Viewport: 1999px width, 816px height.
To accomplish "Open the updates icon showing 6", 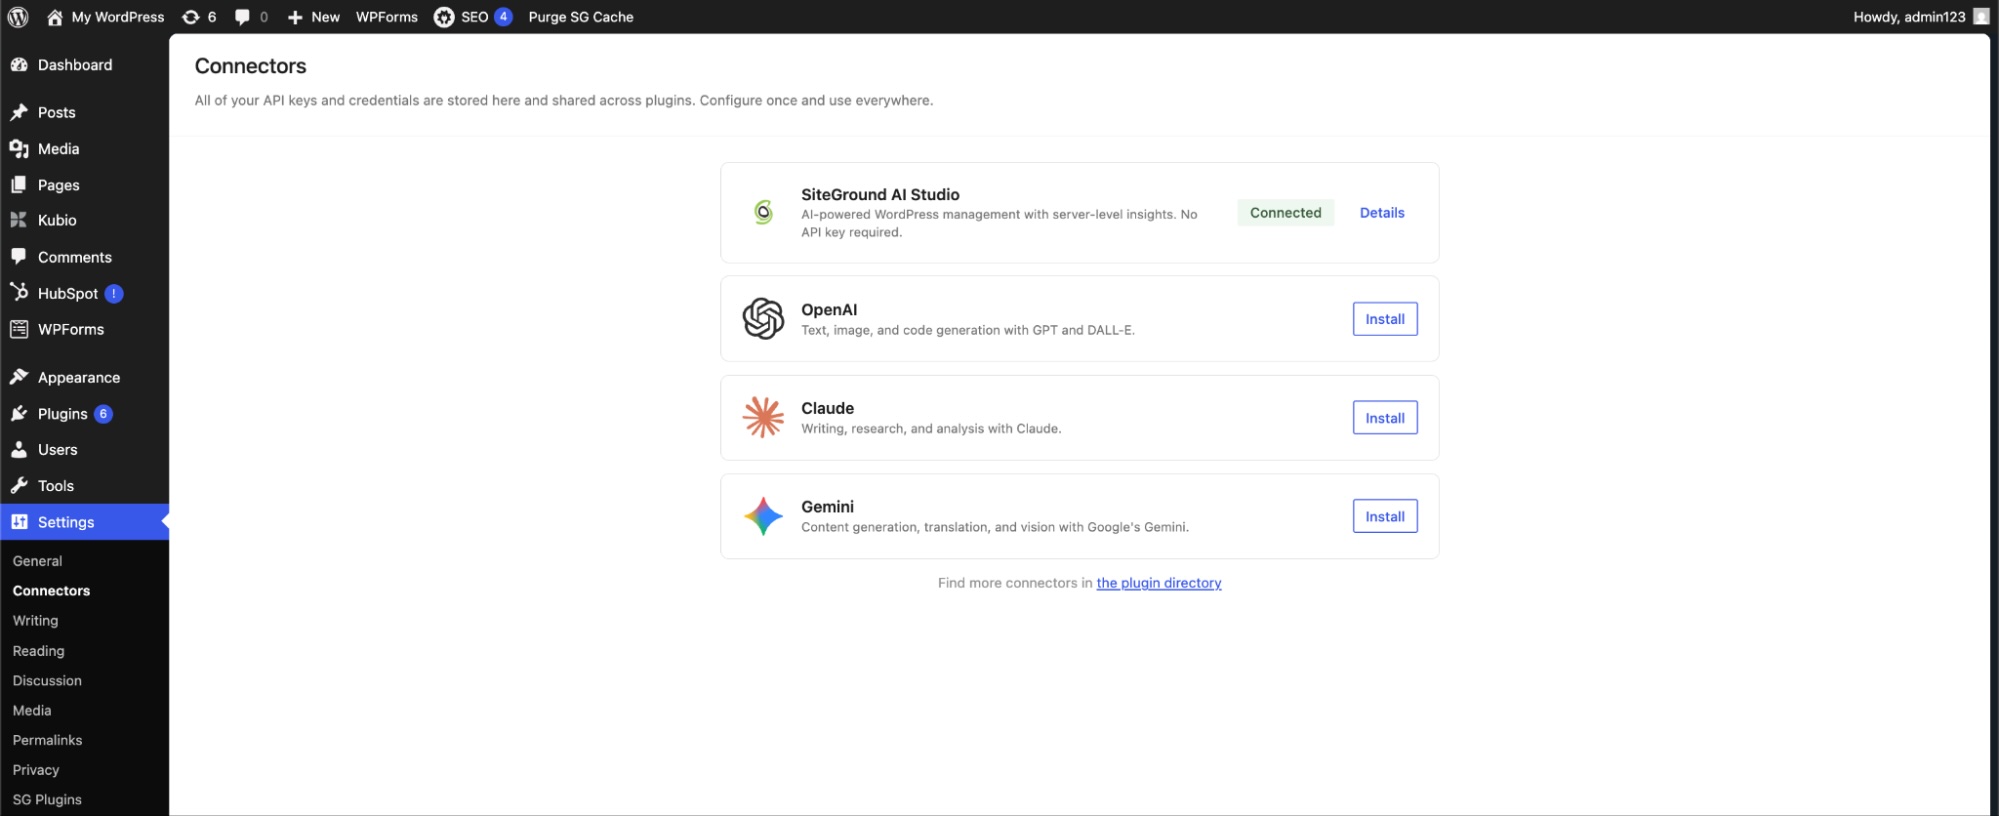I will click(x=190, y=17).
